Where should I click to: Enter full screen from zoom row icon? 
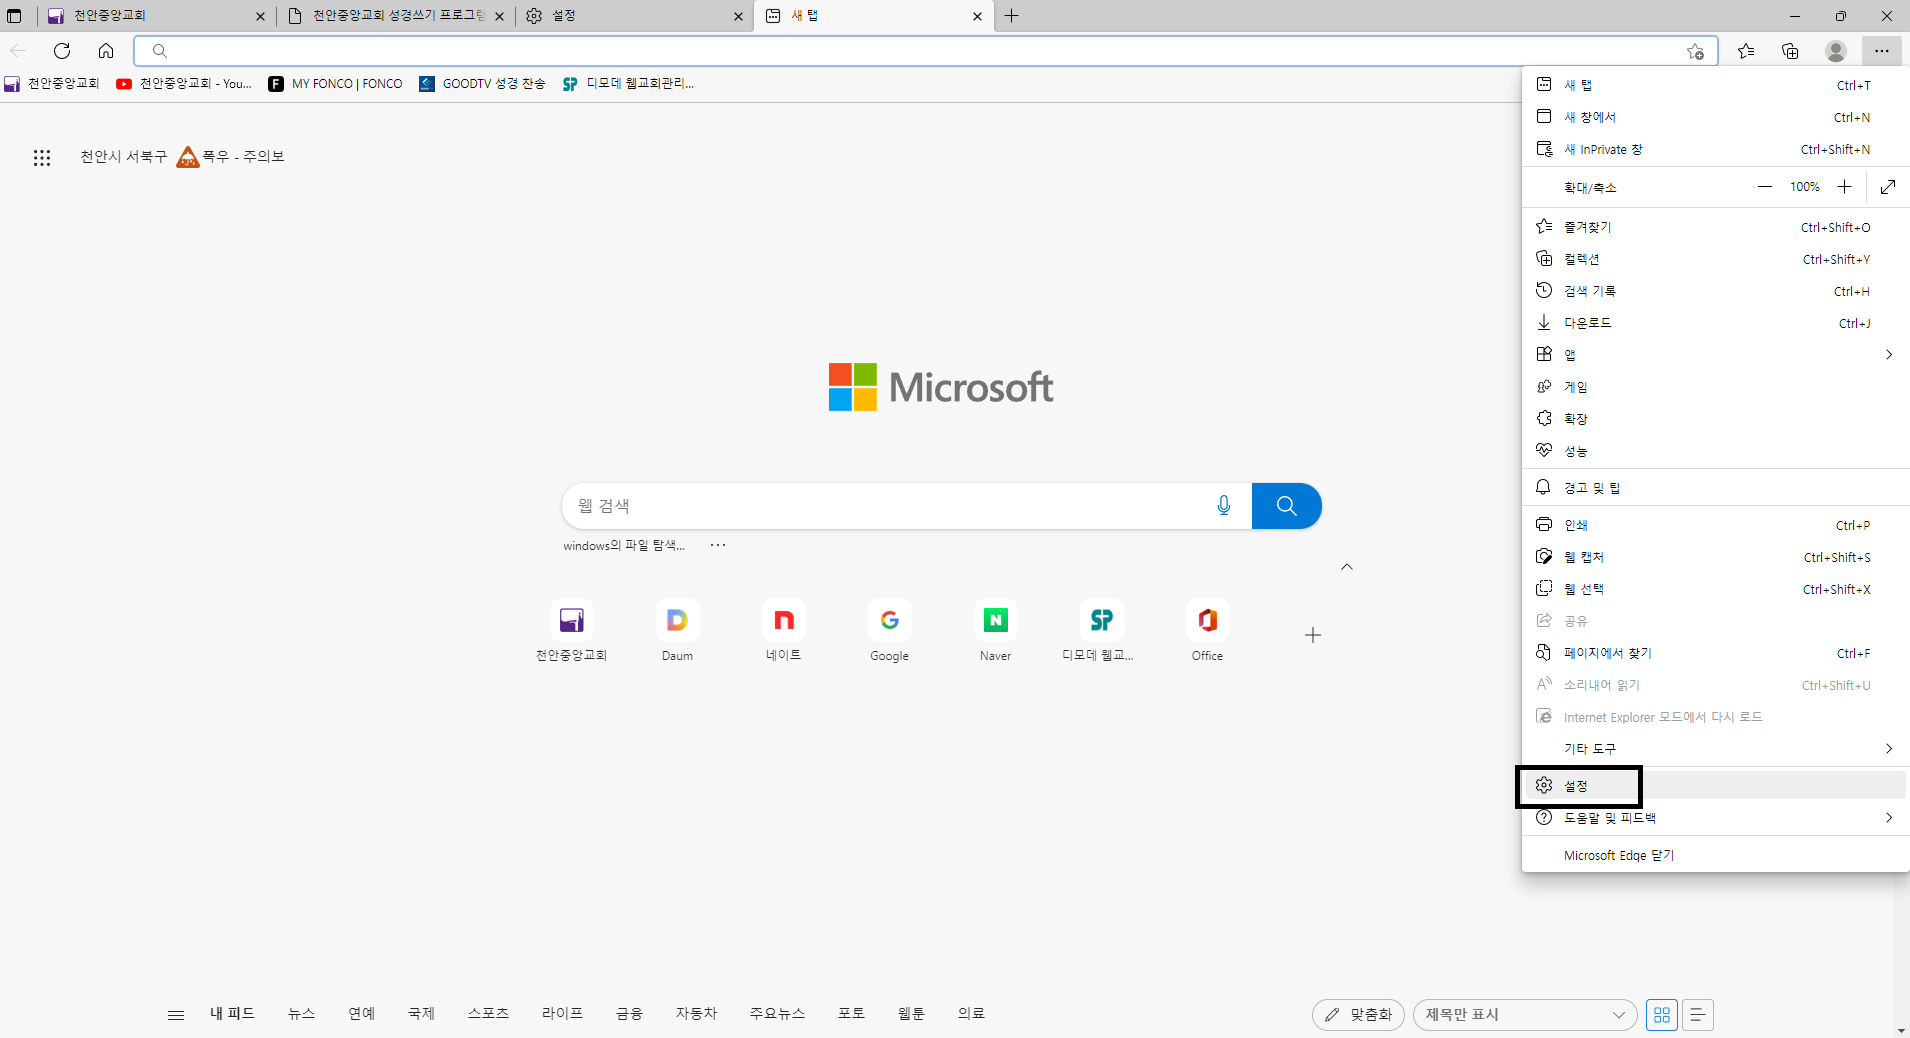coord(1888,187)
